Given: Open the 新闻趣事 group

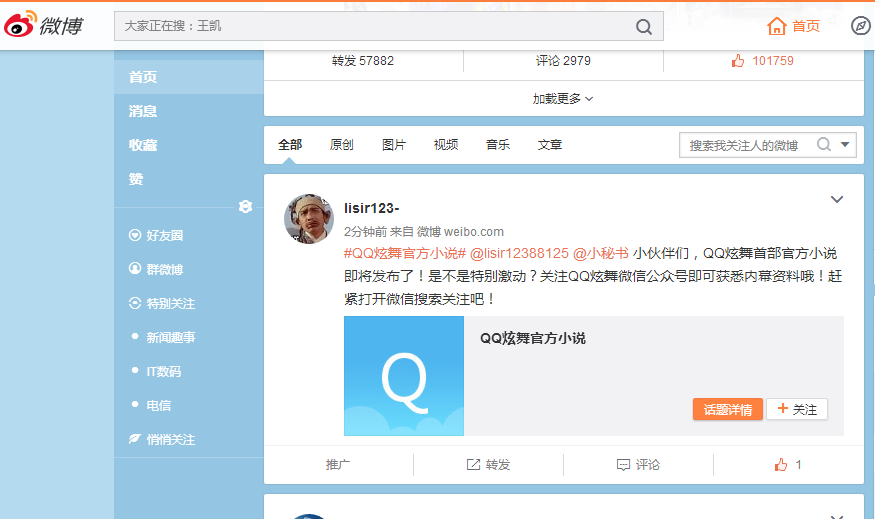Looking at the screenshot, I should tap(171, 337).
